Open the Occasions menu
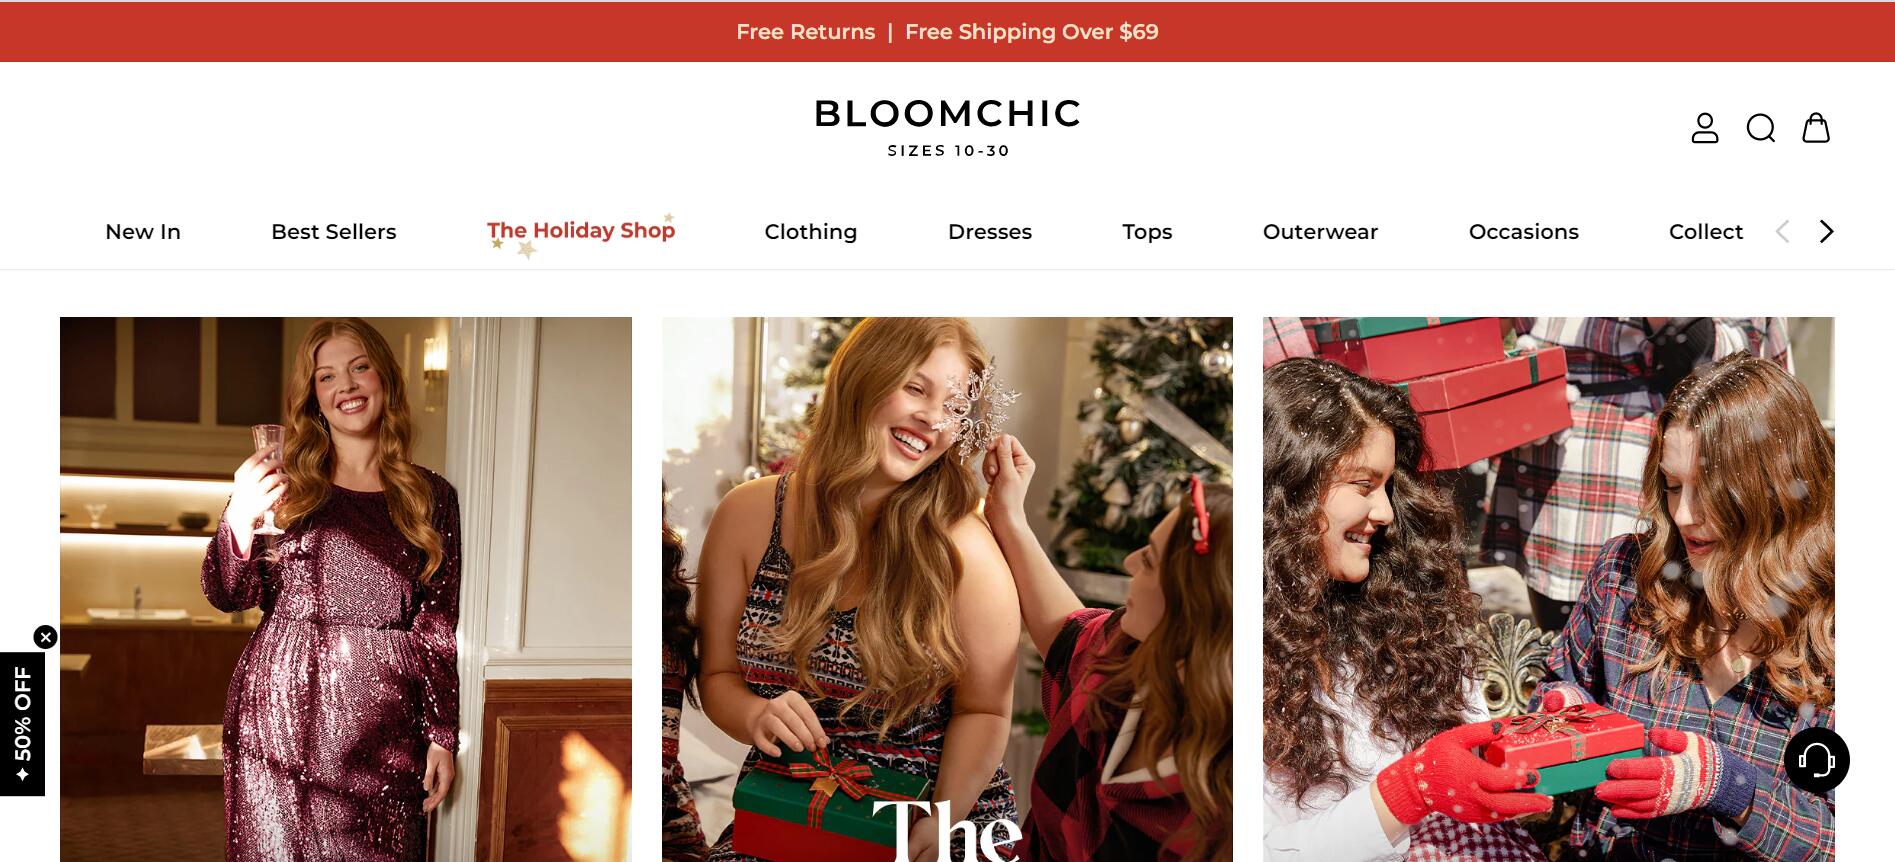1895x862 pixels. click(x=1524, y=232)
